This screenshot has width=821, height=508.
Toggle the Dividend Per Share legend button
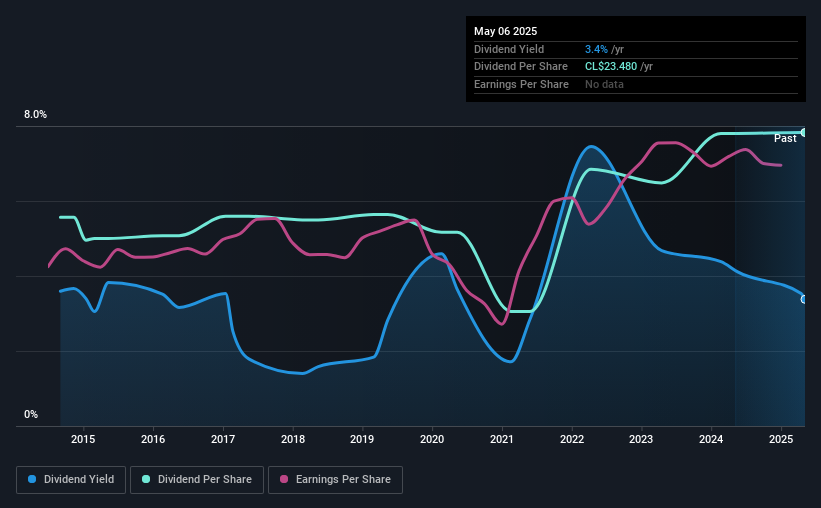197,480
